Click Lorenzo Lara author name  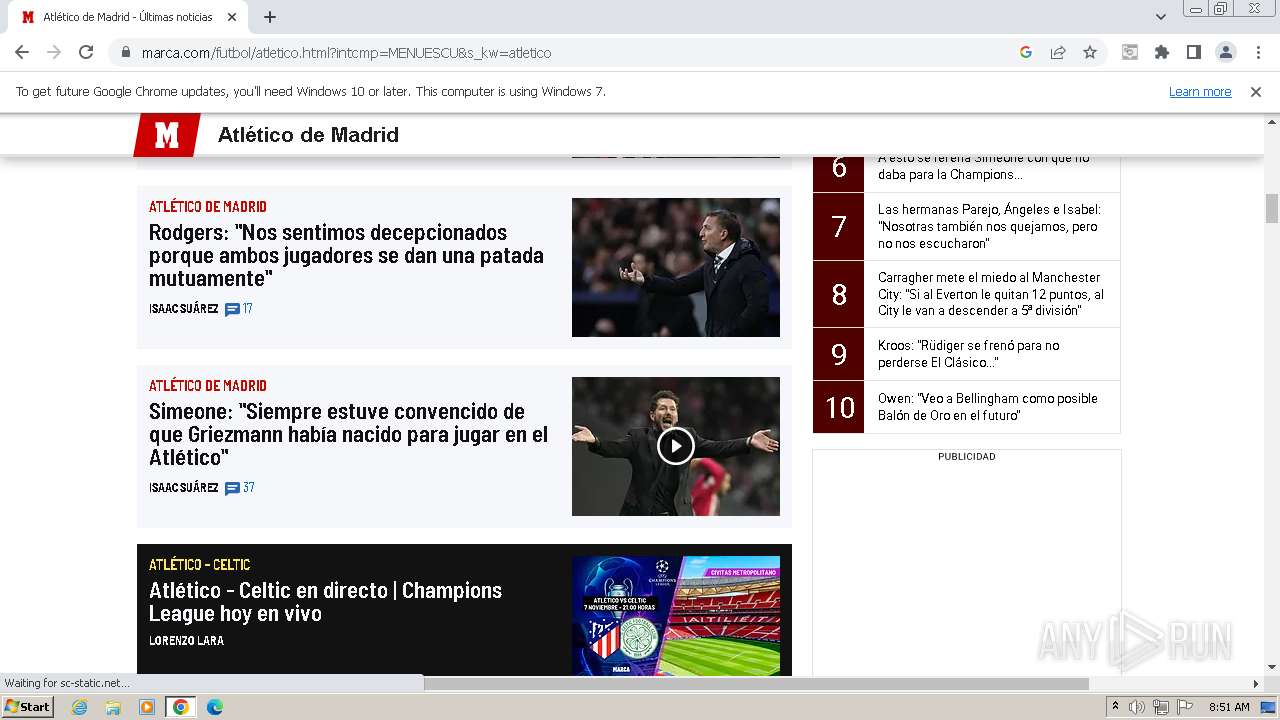tap(186, 640)
